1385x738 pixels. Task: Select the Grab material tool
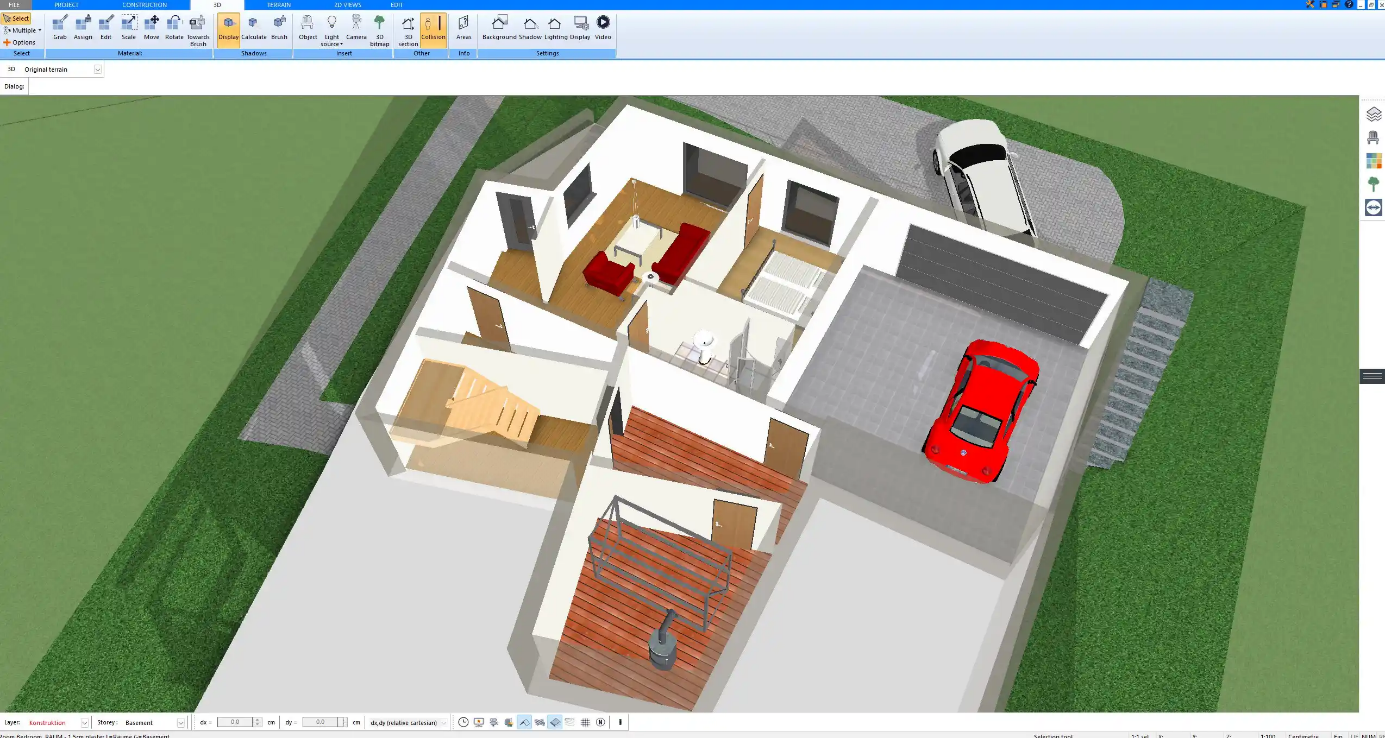pyautogui.click(x=60, y=27)
